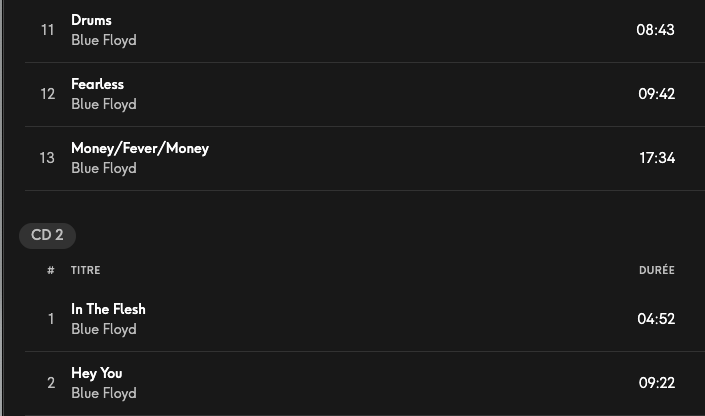Click the 09:22 duration of Hey You
Viewport: 705px width, 416px height.
coord(656,383)
